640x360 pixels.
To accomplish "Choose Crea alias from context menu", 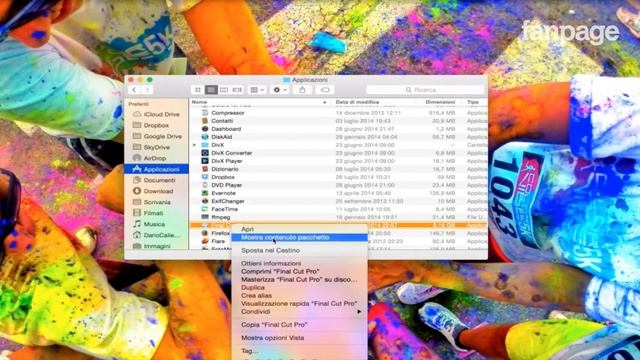I will point(299,296).
